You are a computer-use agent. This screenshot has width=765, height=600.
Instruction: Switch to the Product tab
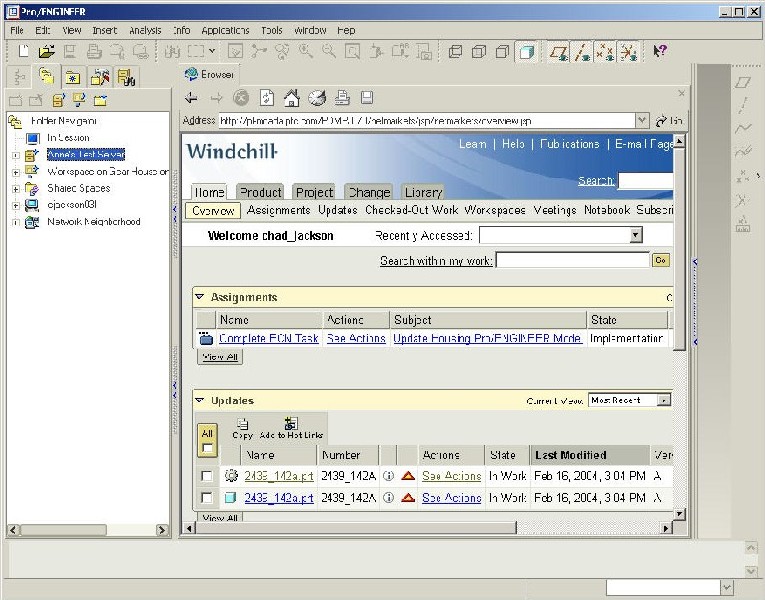tap(261, 192)
